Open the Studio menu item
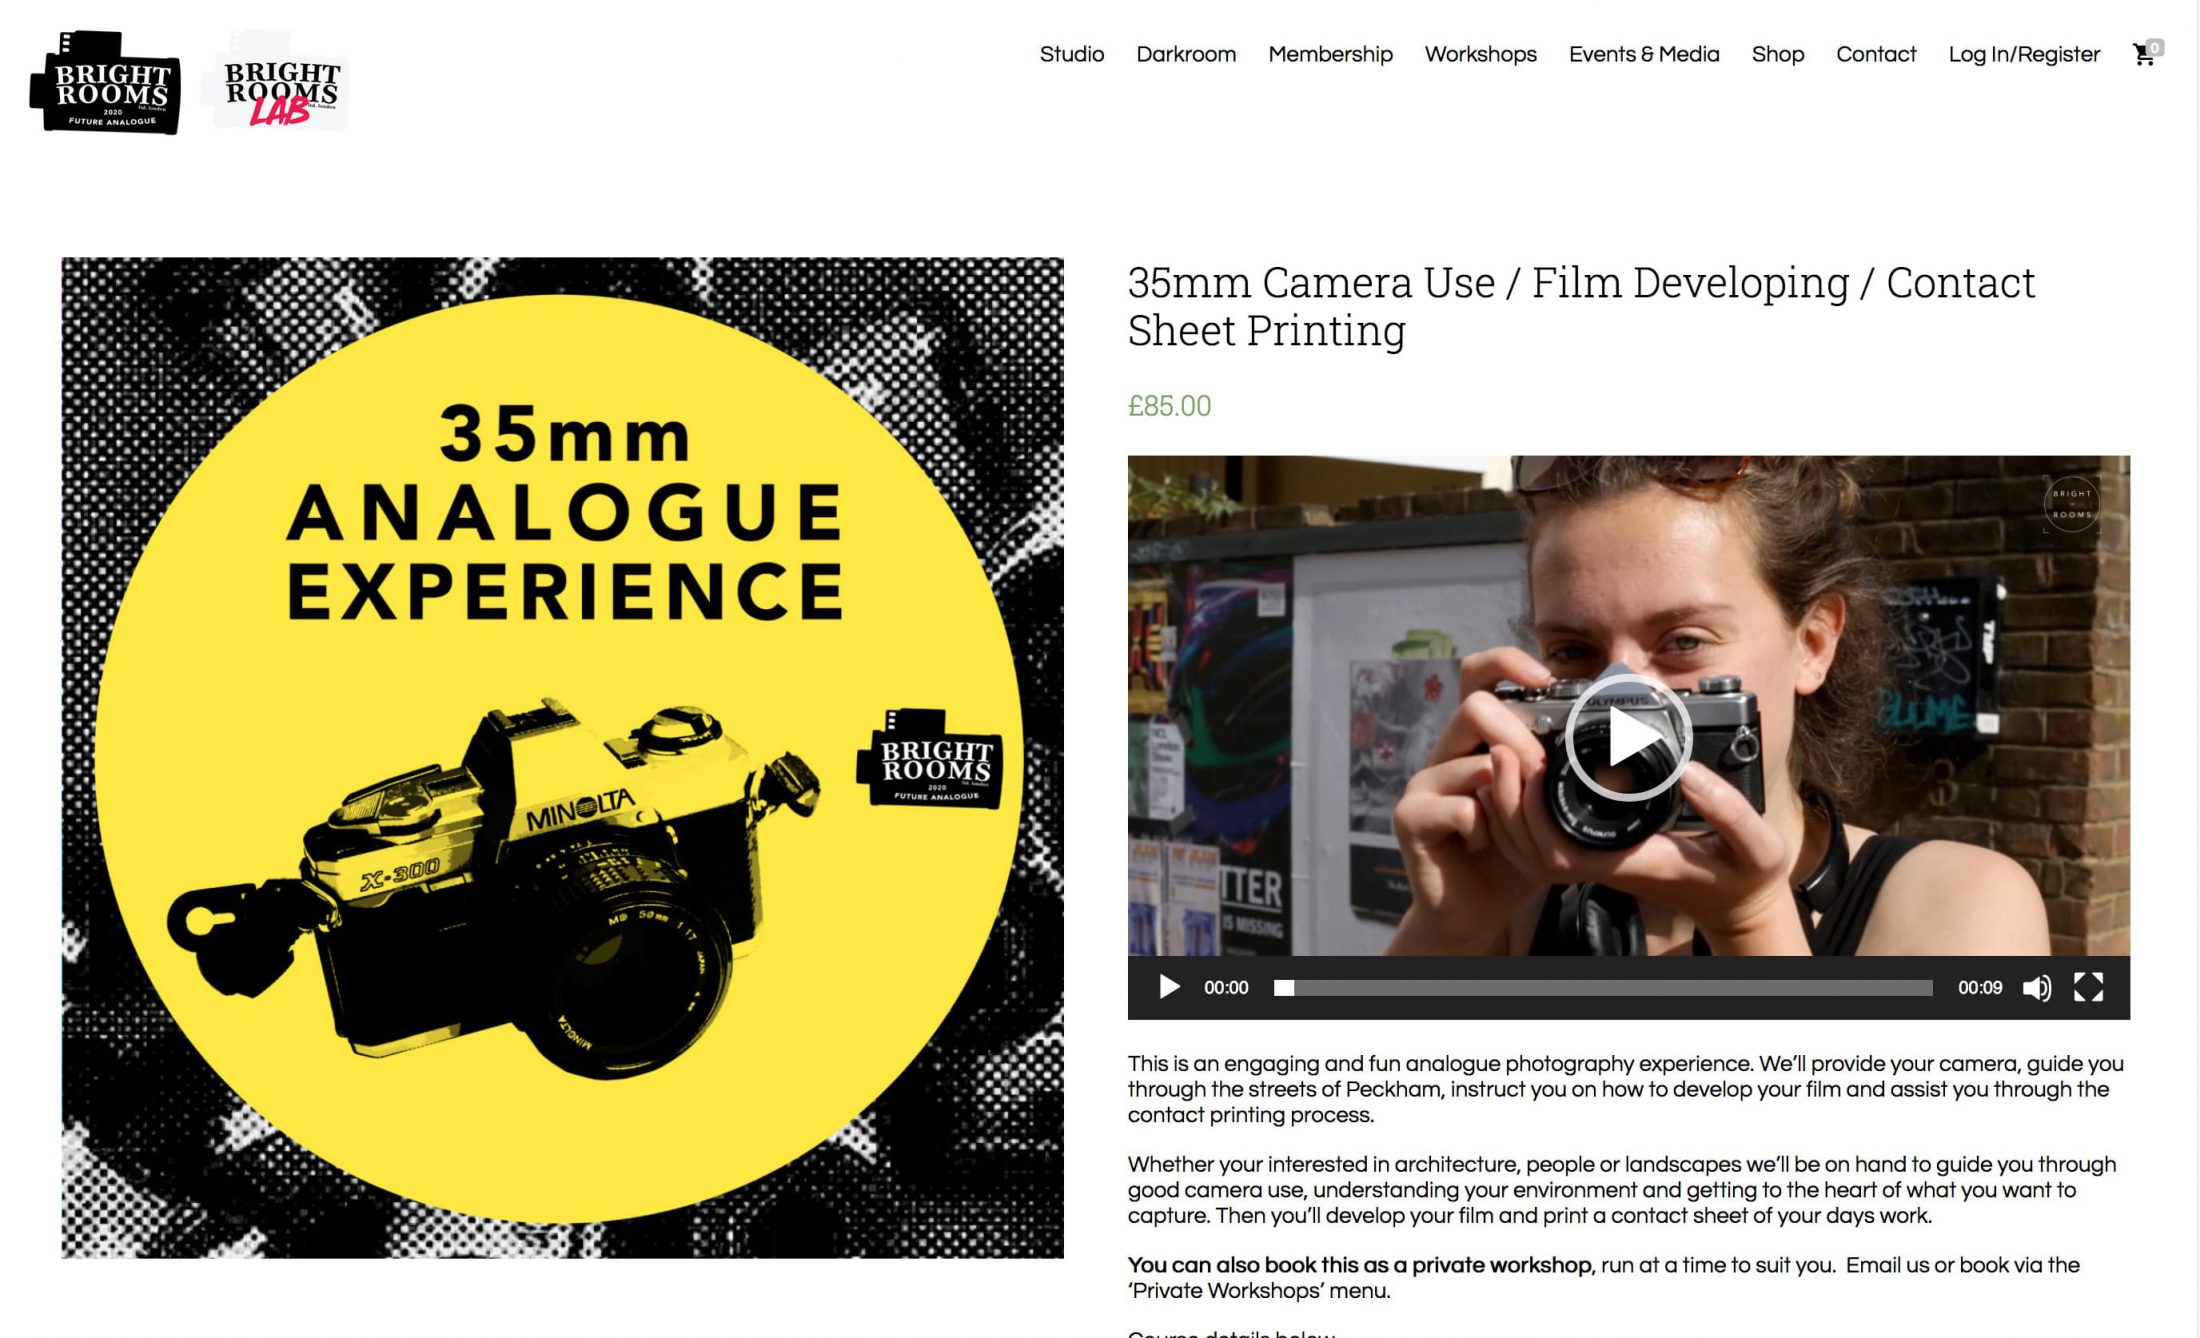The width and height of the screenshot is (2200, 1338). coord(1071,54)
